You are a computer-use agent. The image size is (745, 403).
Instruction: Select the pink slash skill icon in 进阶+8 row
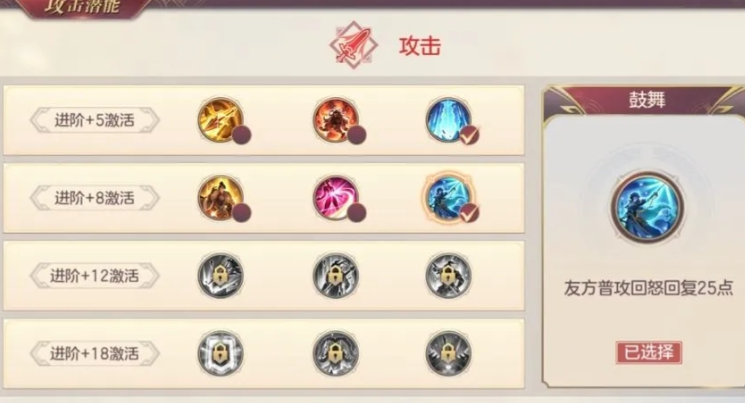(335, 198)
